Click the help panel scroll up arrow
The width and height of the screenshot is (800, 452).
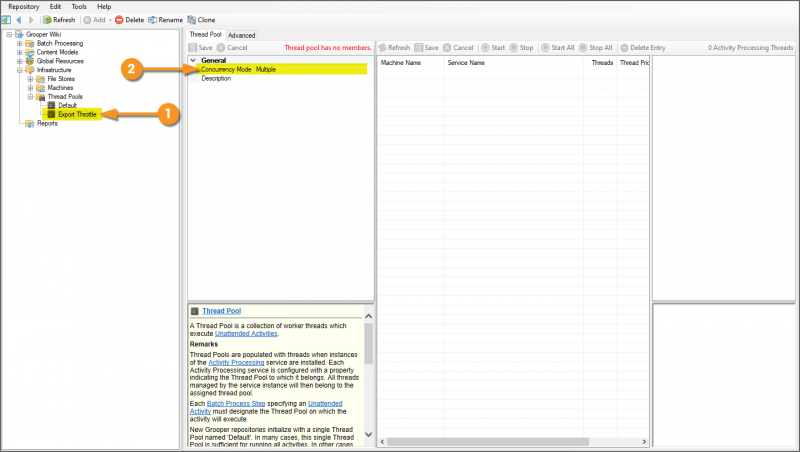coord(368,316)
